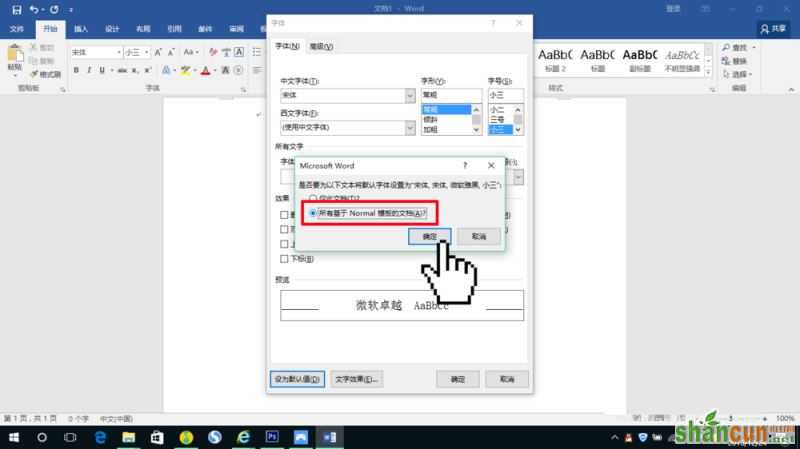Switch to the 布局 (Layout) ribbon tab
Screen dimensions: 800x449
[143, 29]
